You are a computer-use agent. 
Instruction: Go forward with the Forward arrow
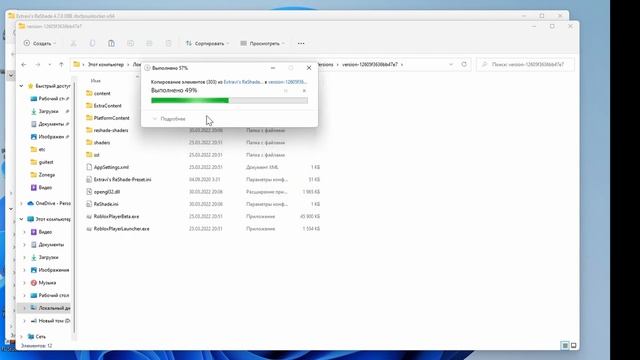click(38, 64)
